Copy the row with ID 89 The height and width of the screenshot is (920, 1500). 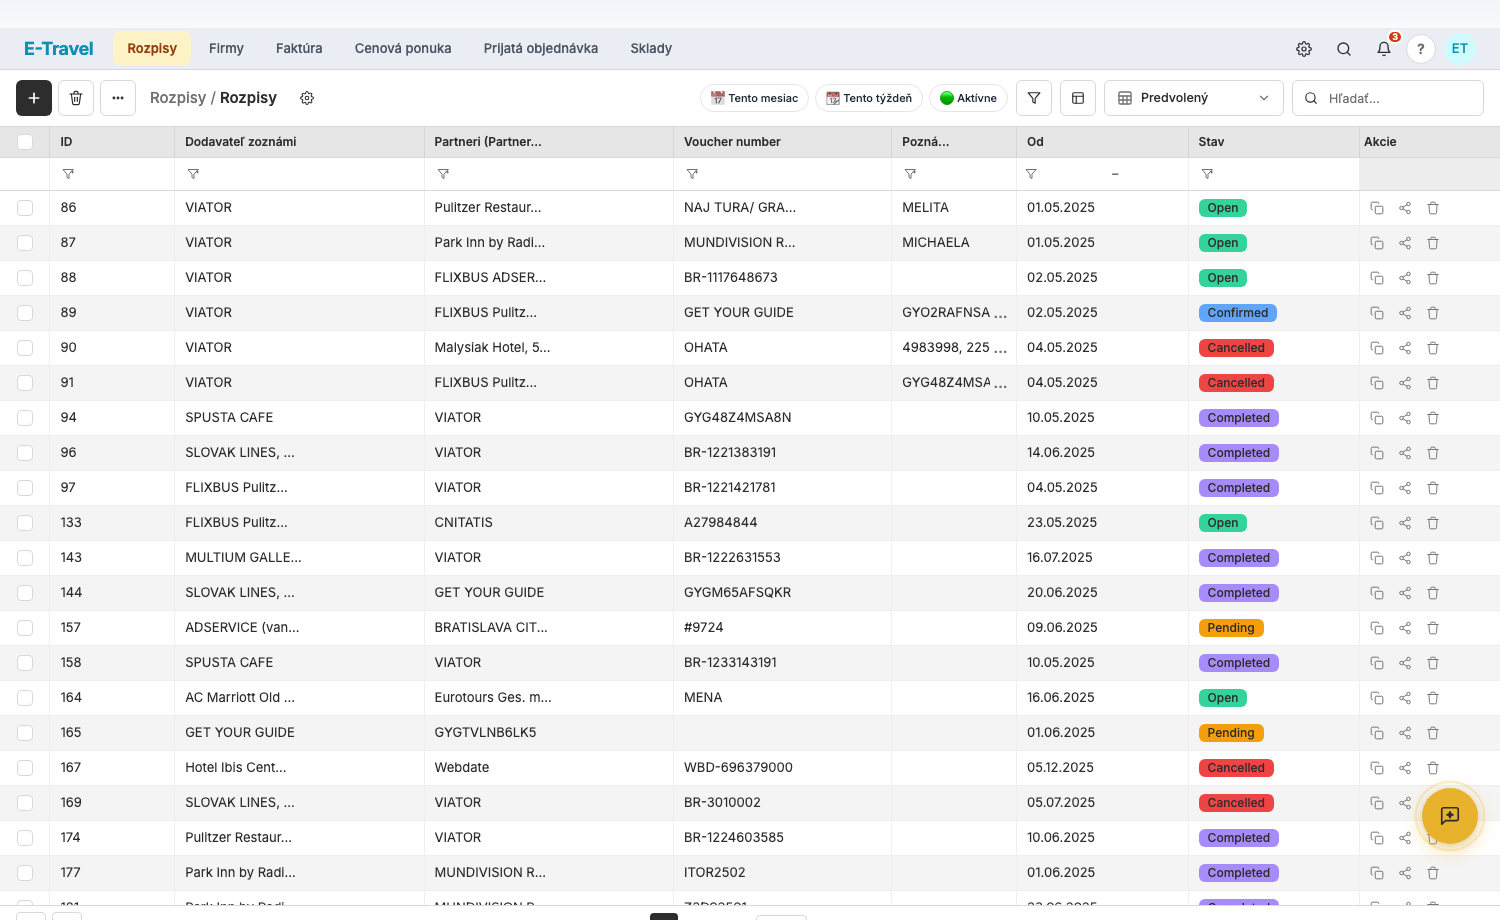tap(1377, 313)
